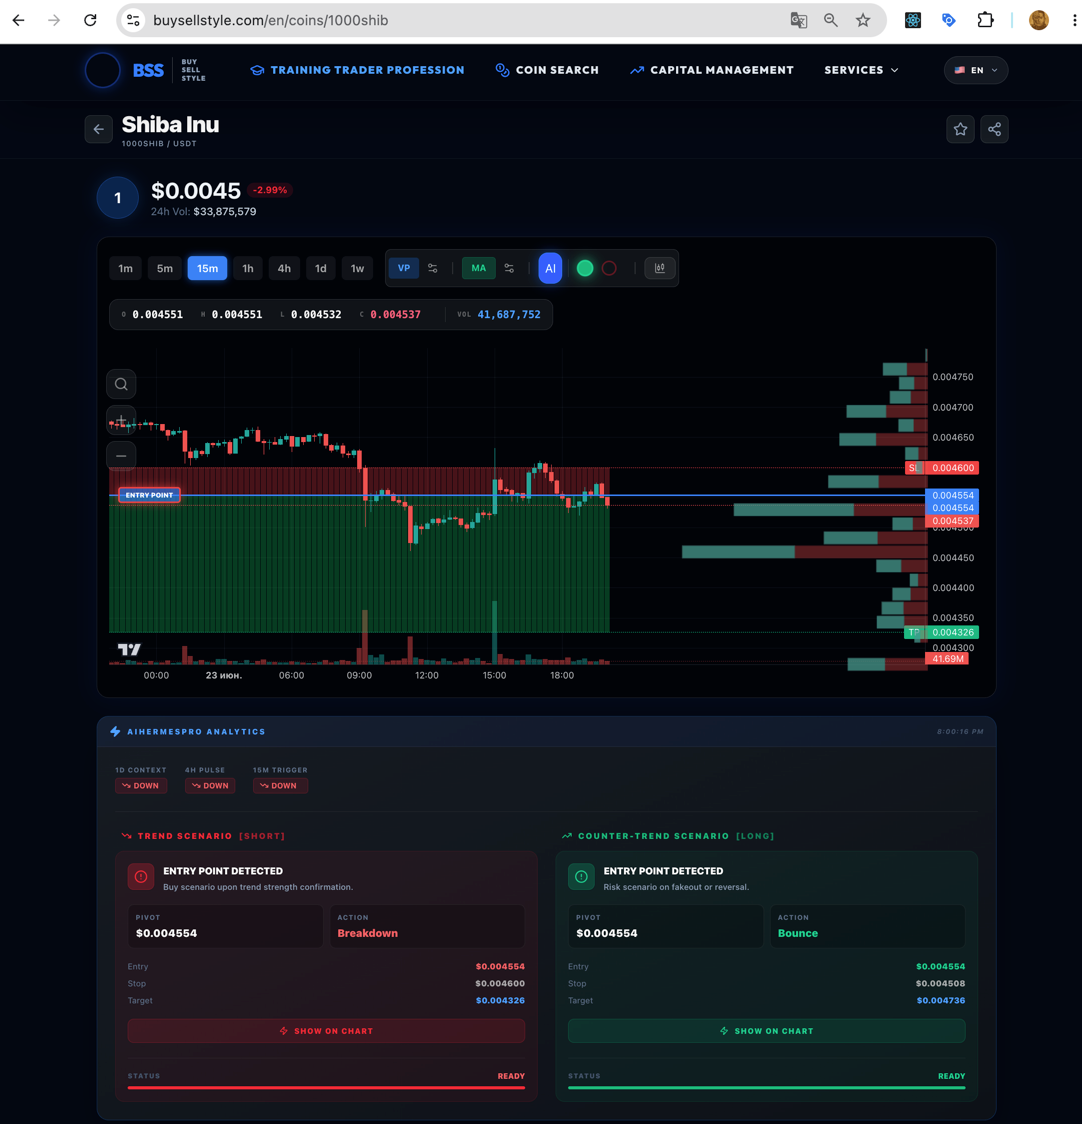Share the Shiba Inu coin page
The height and width of the screenshot is (1124, 1082).
click(x=995, y=129)
